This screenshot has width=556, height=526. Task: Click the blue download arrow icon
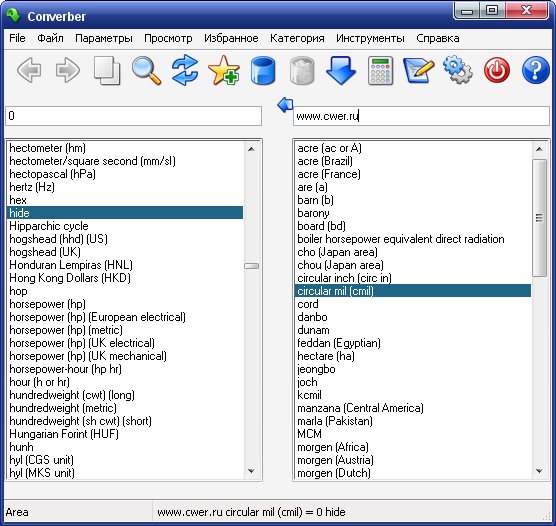(x=341, y=70)
